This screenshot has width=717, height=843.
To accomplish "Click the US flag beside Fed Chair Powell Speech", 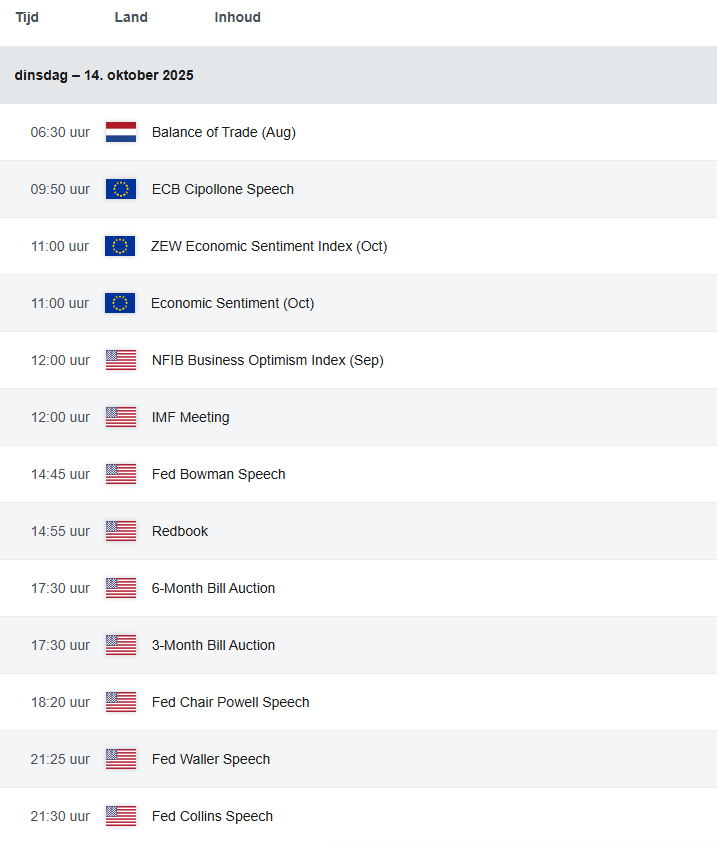I will coord(121,702).
